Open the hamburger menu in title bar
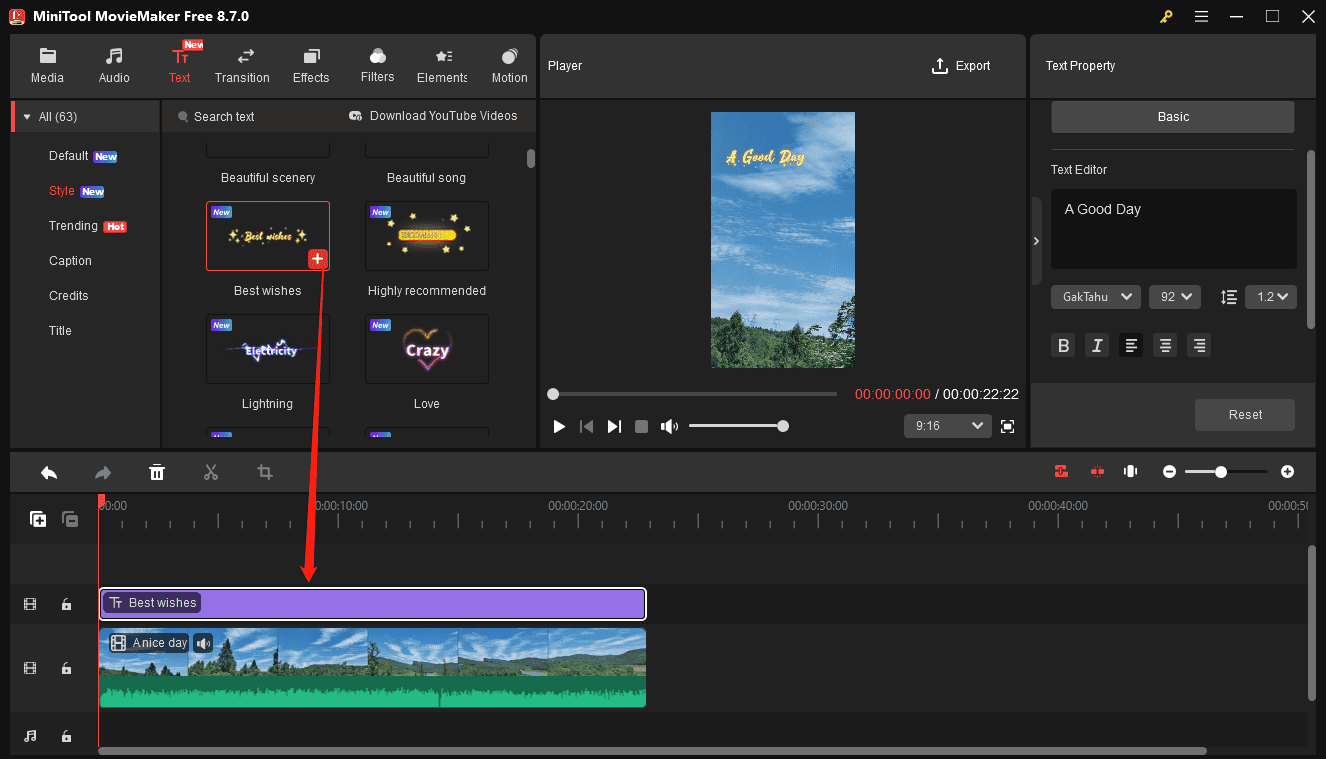This screenshot has width=1326, height=759. coord(1201,16)
